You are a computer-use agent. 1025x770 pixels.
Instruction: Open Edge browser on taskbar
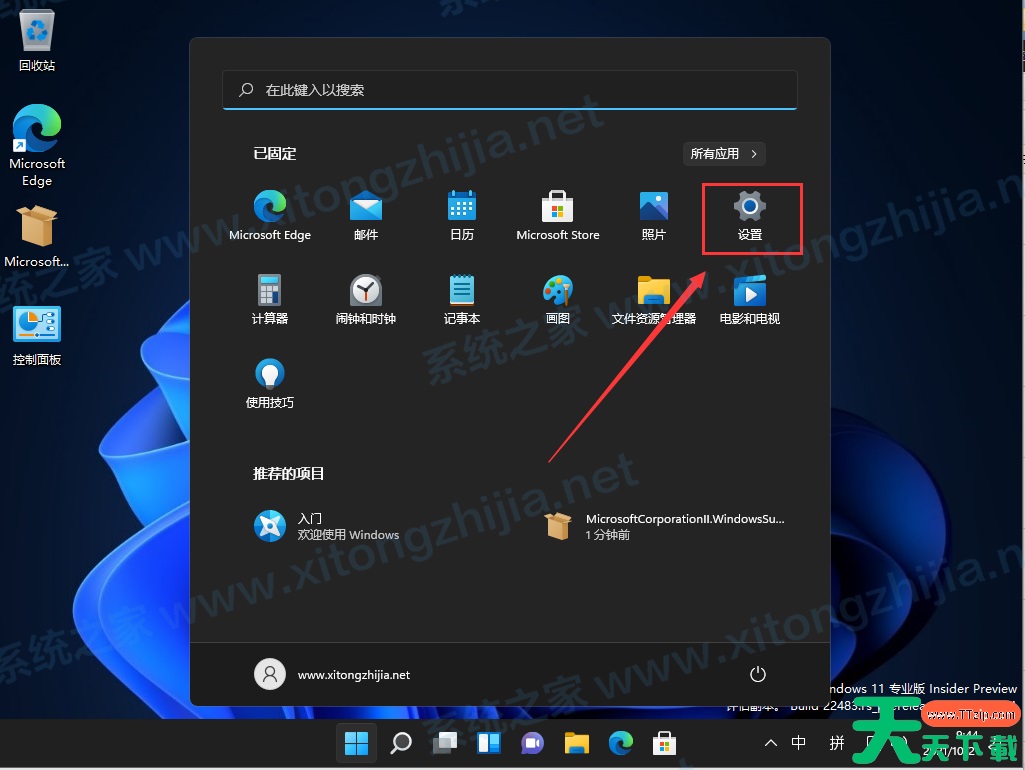click(x=620, y=743)
